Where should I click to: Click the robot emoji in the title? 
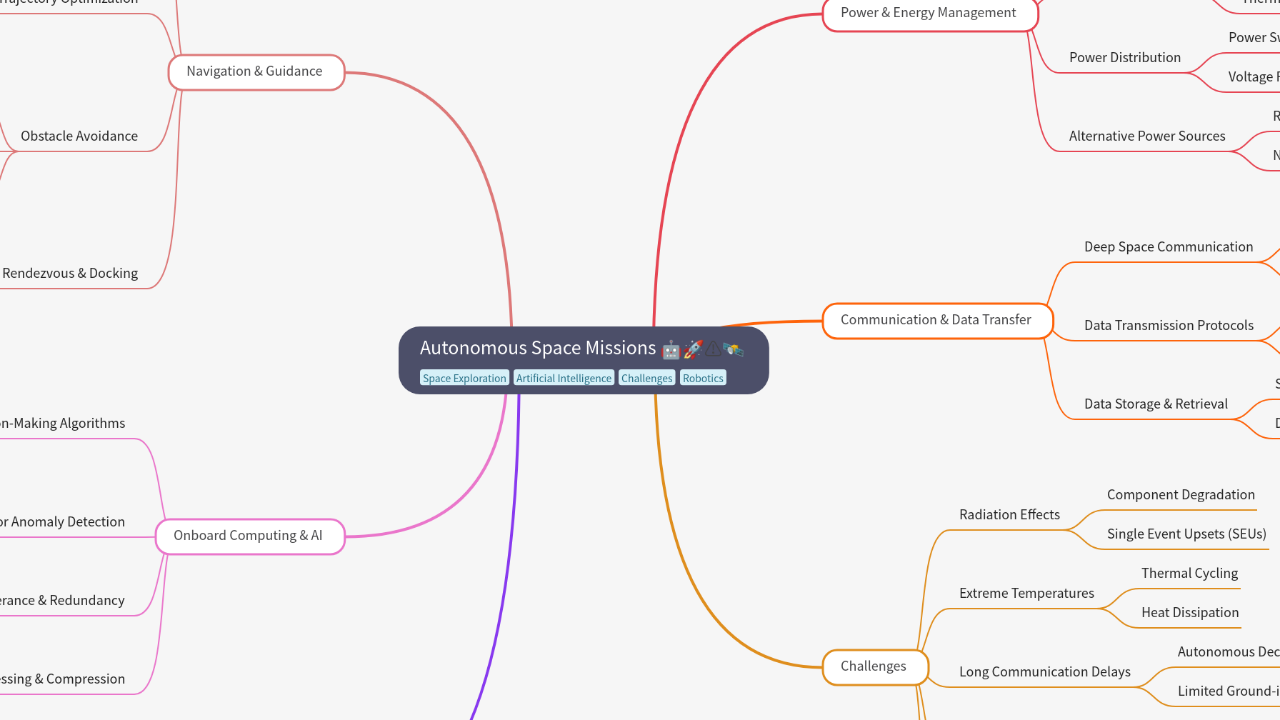(x=671, y=349)
